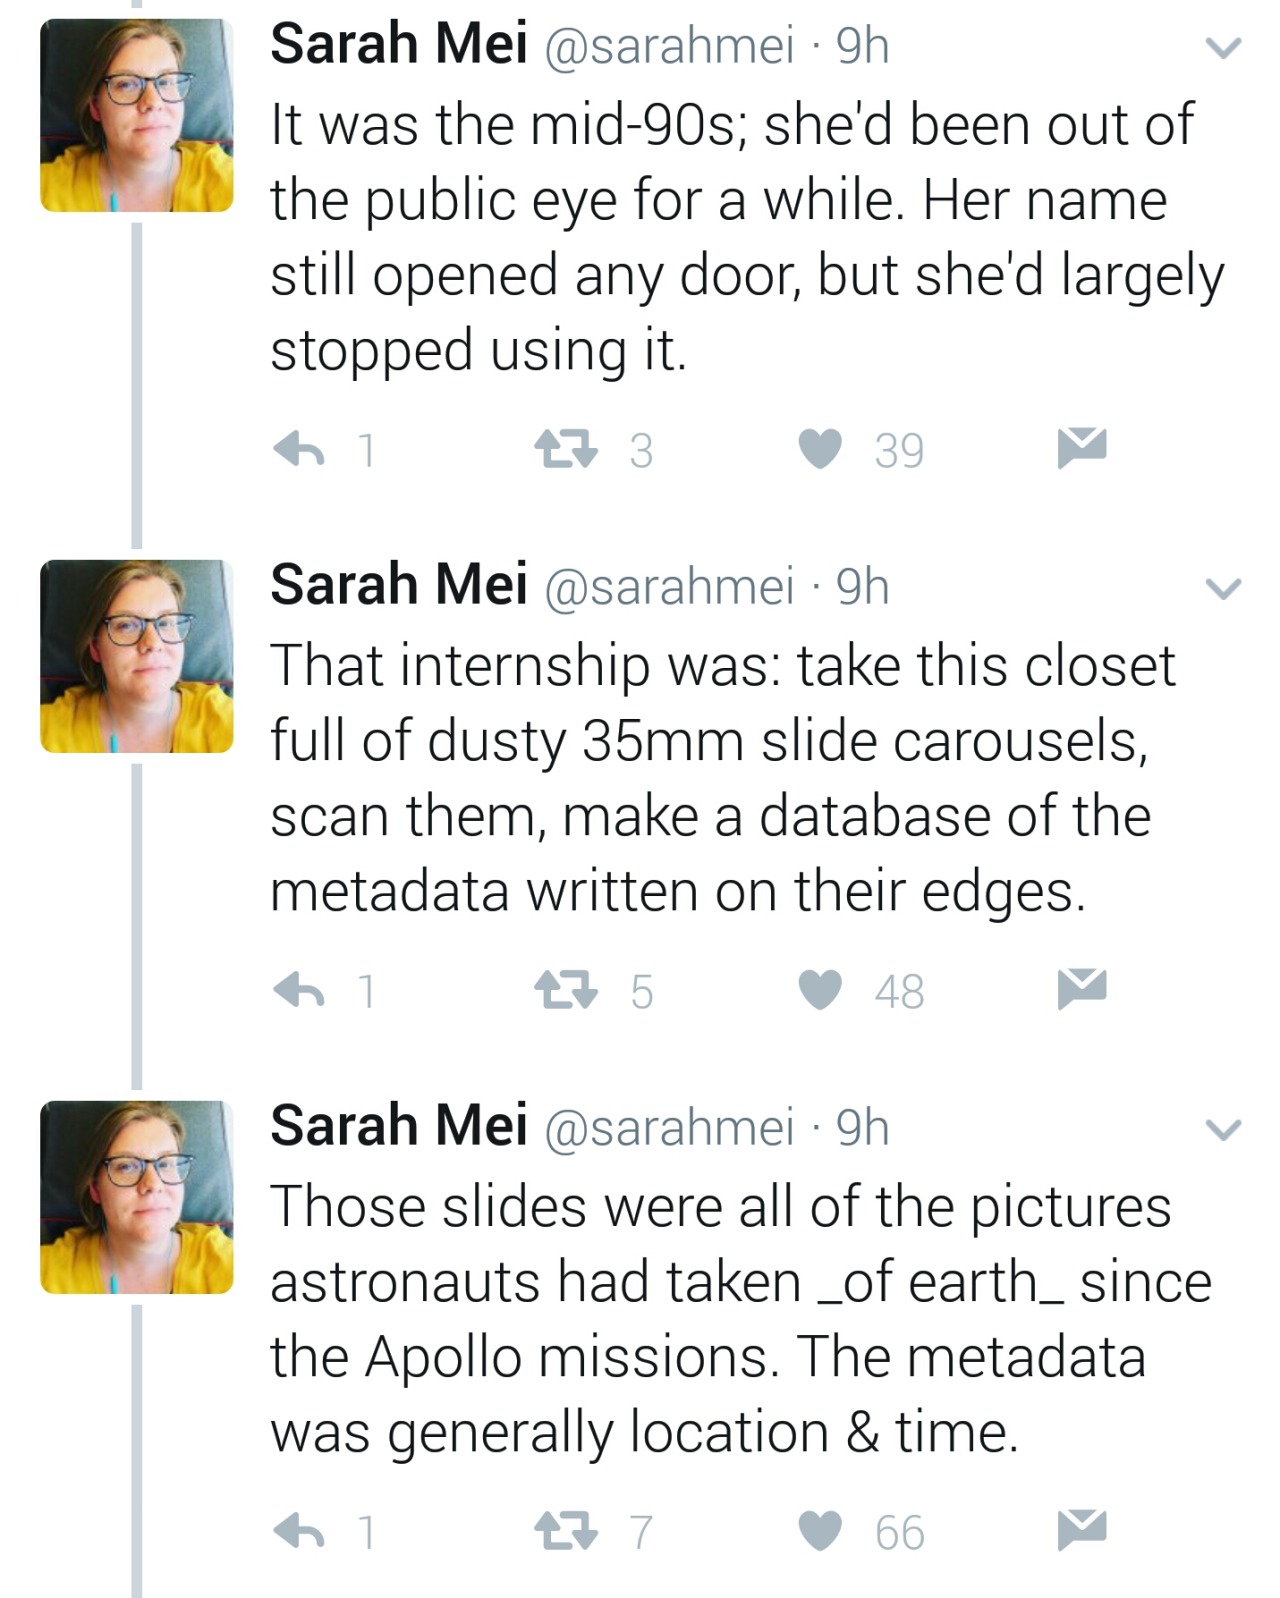Image resolution: width=1280 pixels, height=1598 pixels.
Task: Like the Apollo missions tweet
Action: tap(820, 1531)
